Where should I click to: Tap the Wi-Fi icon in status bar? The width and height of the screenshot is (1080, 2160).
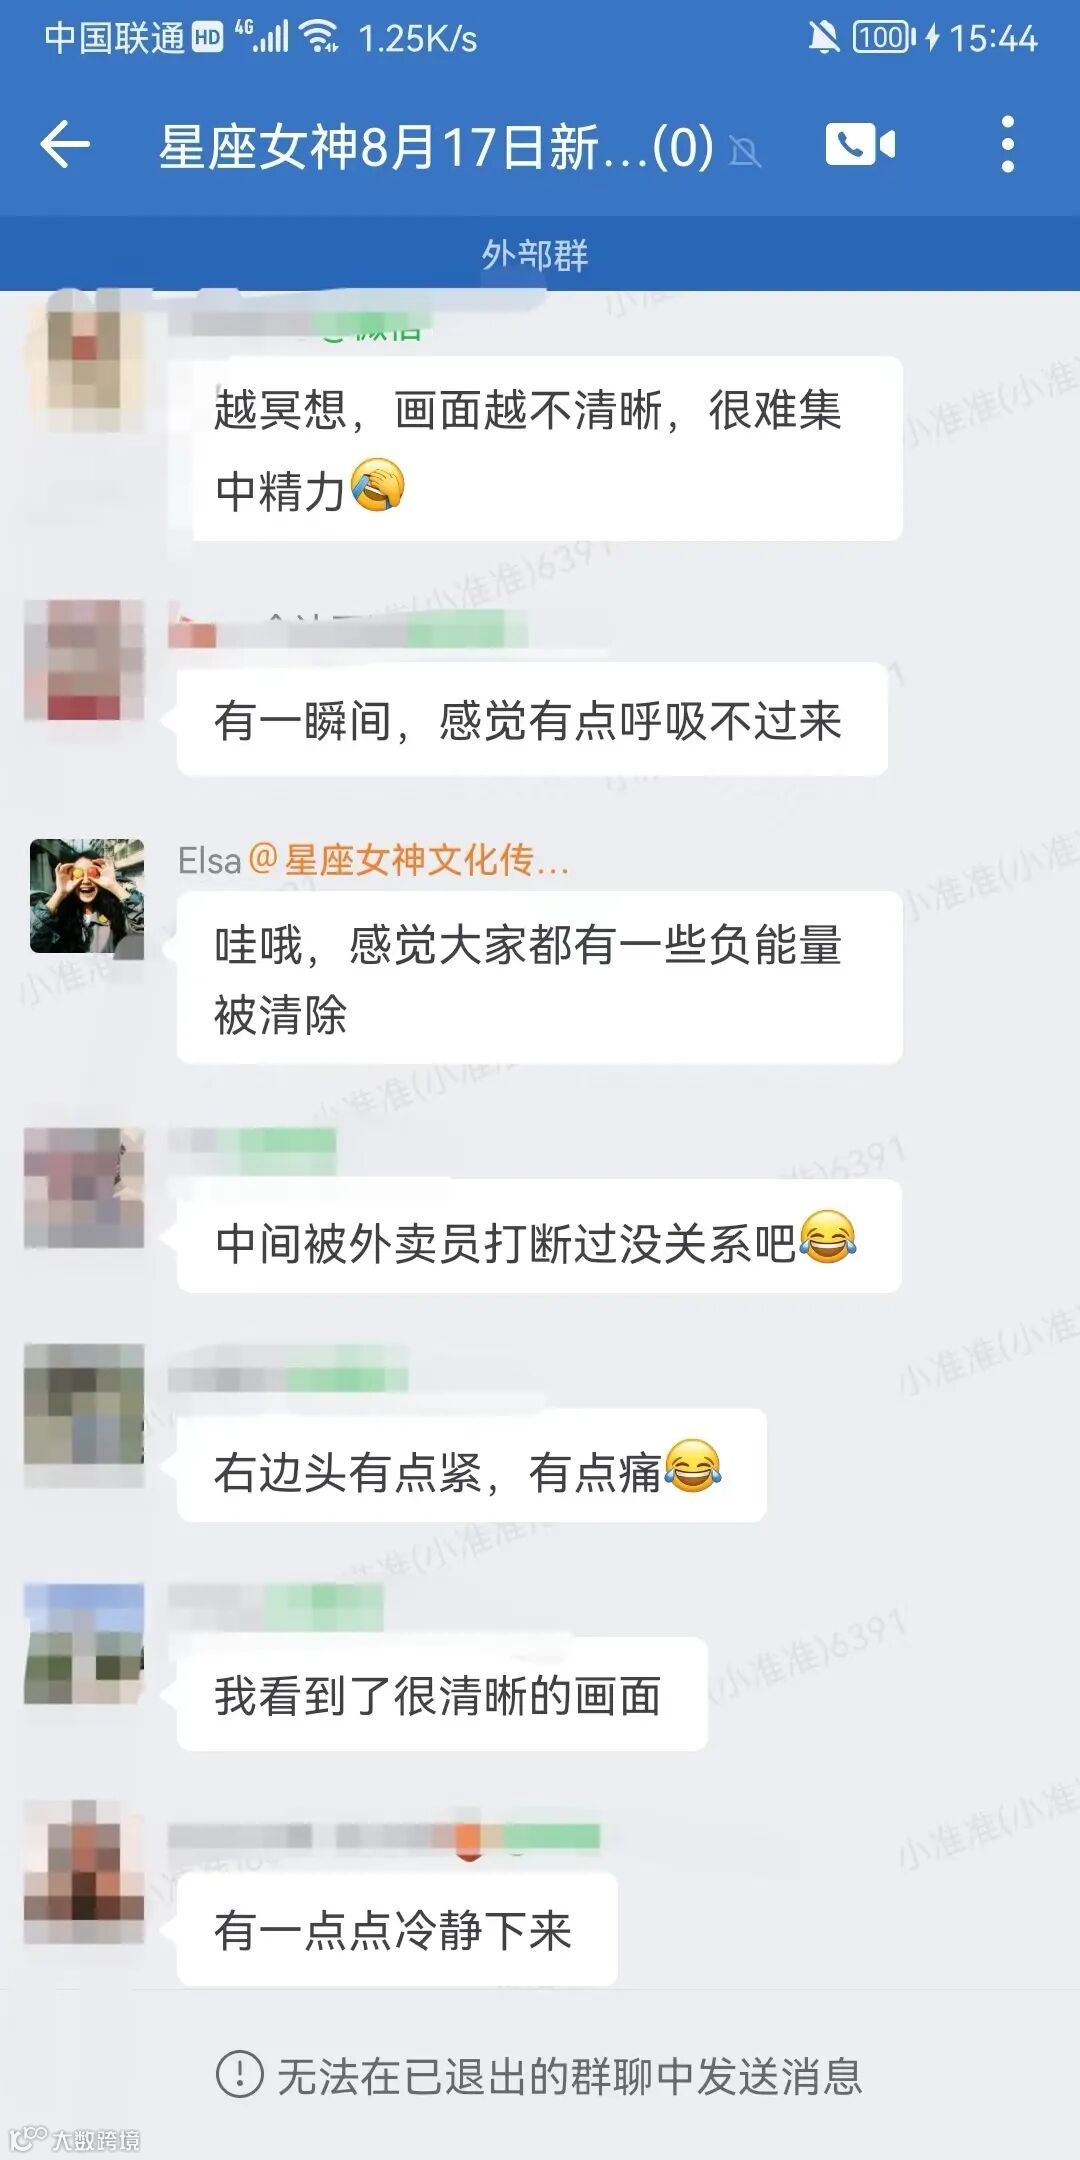click(x=319, y=37)
